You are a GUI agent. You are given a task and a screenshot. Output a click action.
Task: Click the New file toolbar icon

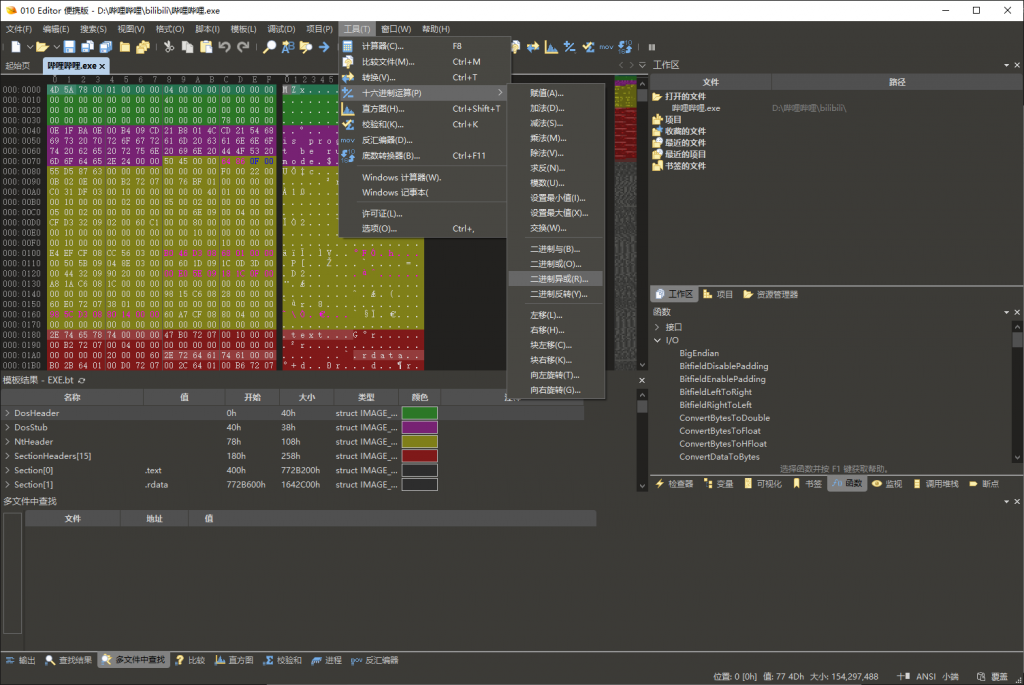[x=15, y=47]
